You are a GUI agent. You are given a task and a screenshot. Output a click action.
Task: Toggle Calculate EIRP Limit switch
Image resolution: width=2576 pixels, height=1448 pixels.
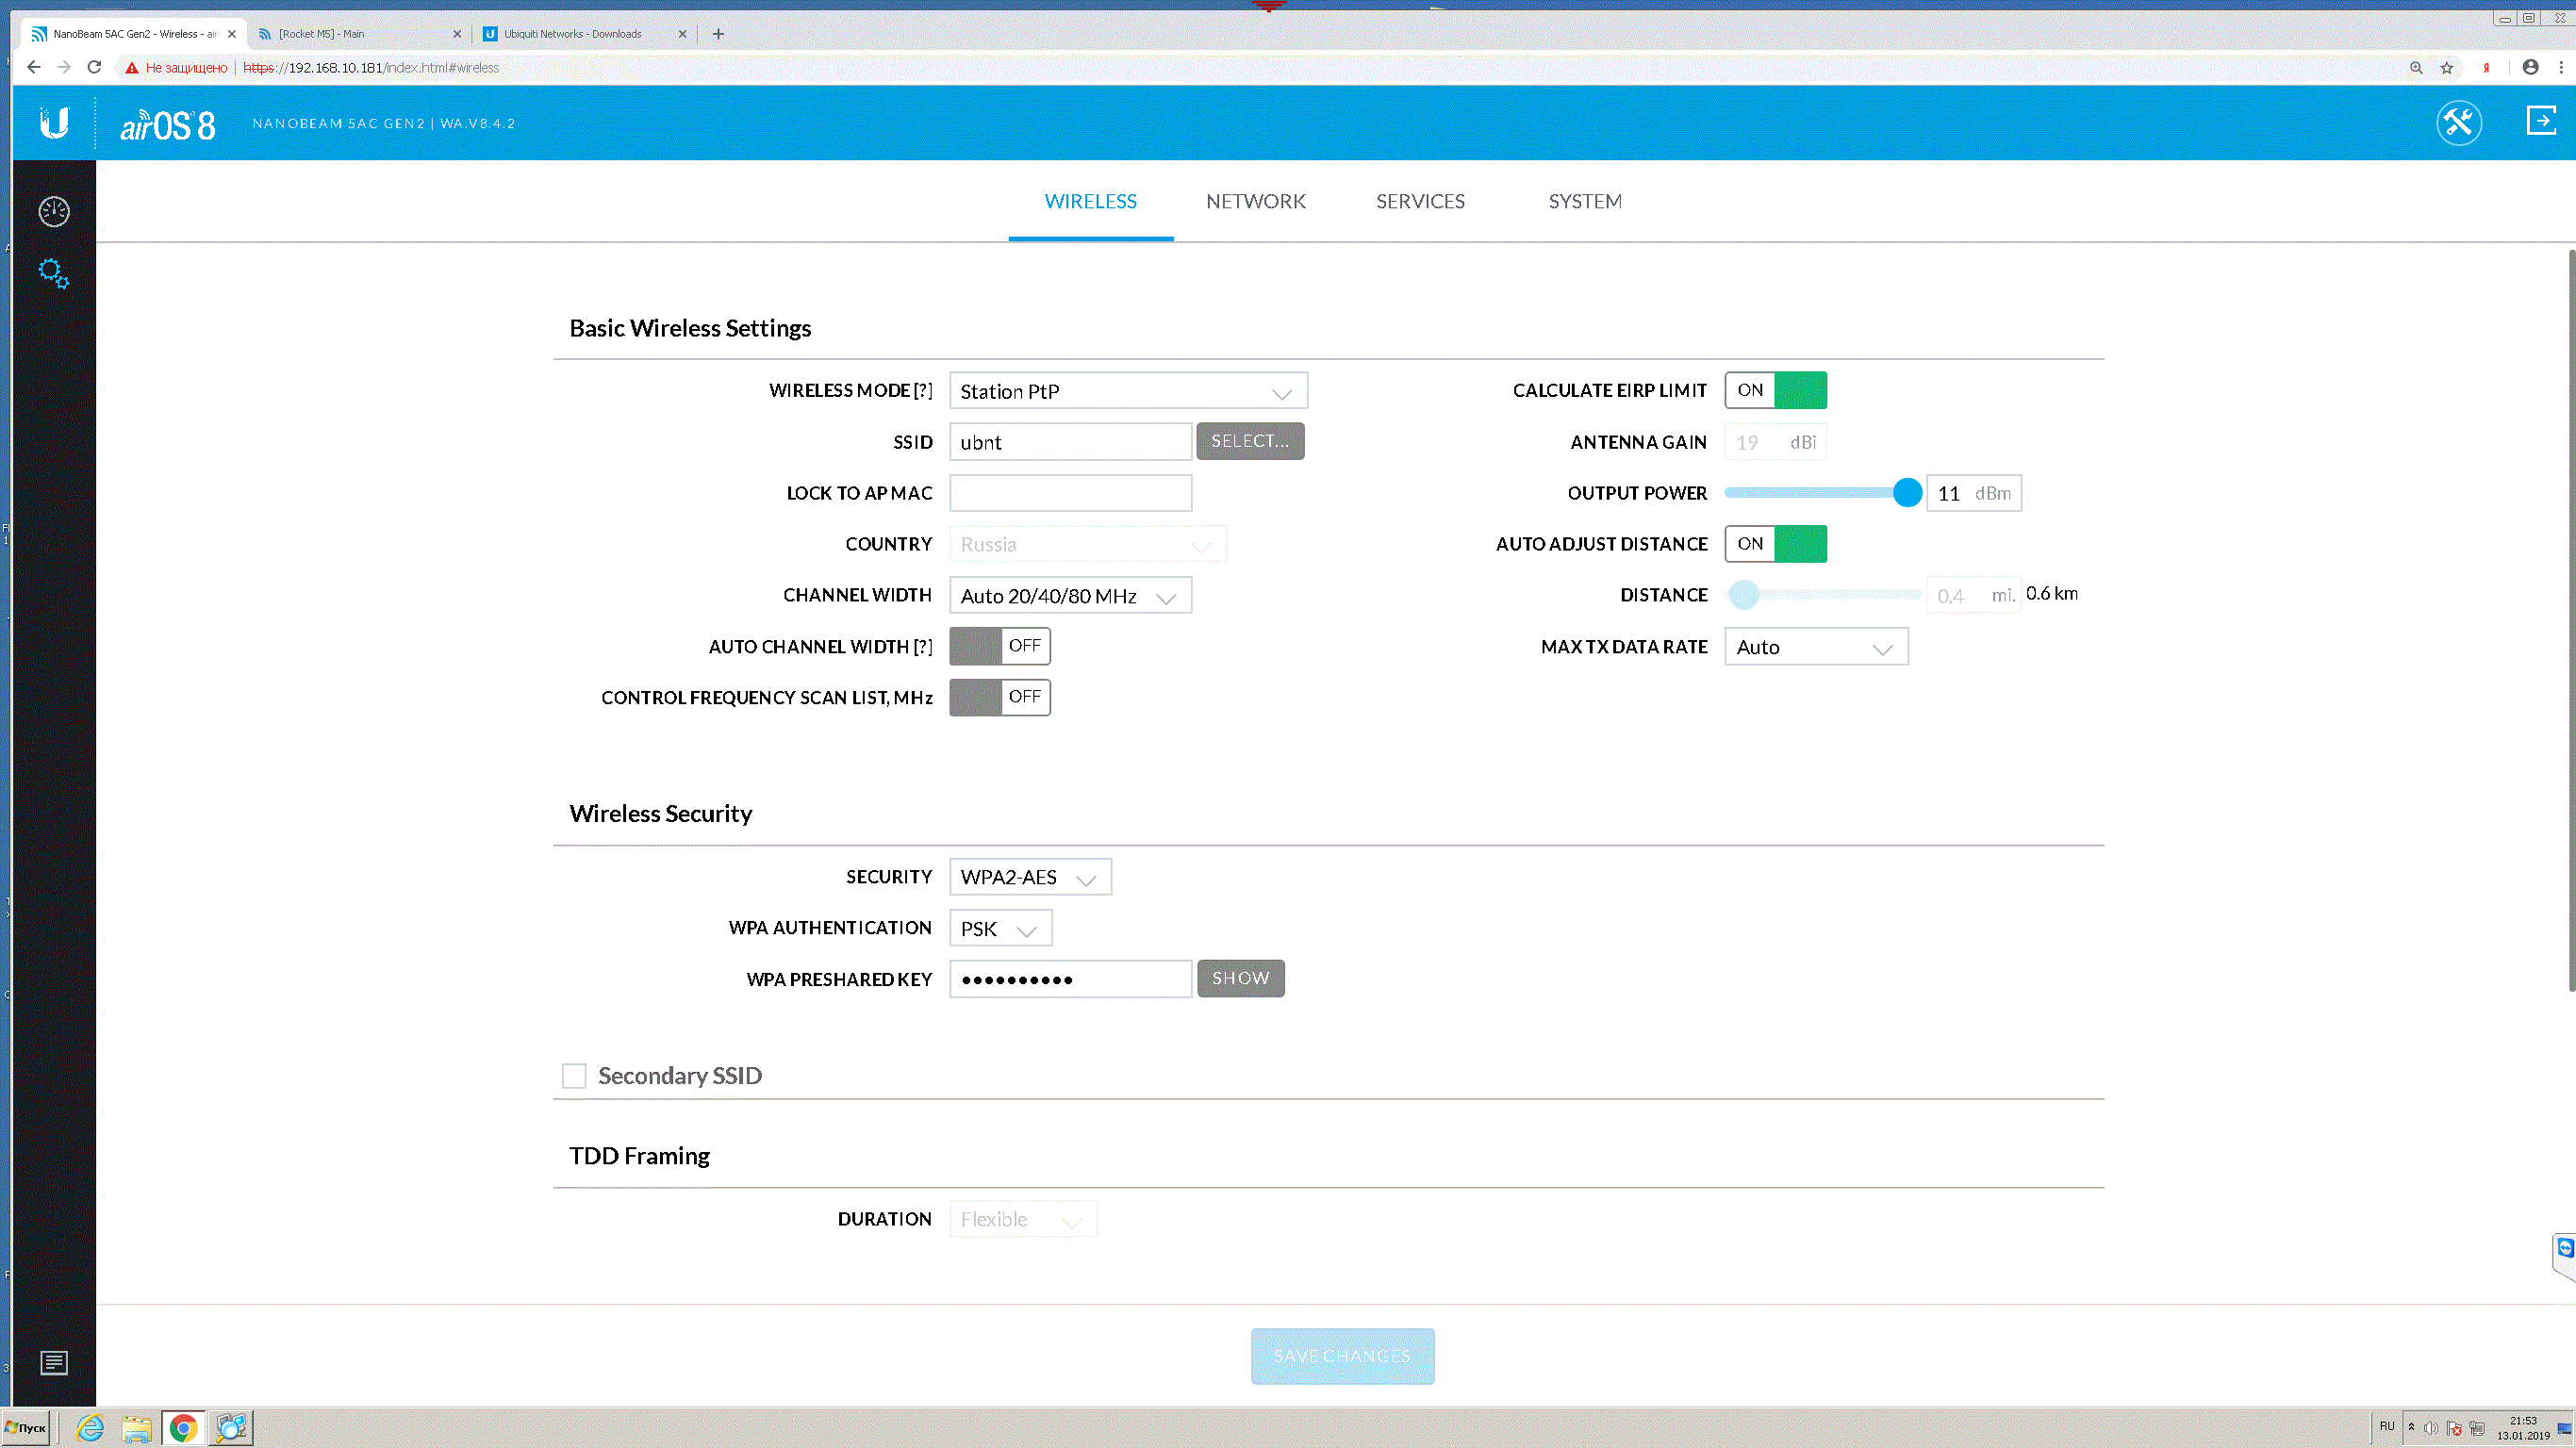coord(1775,390)
